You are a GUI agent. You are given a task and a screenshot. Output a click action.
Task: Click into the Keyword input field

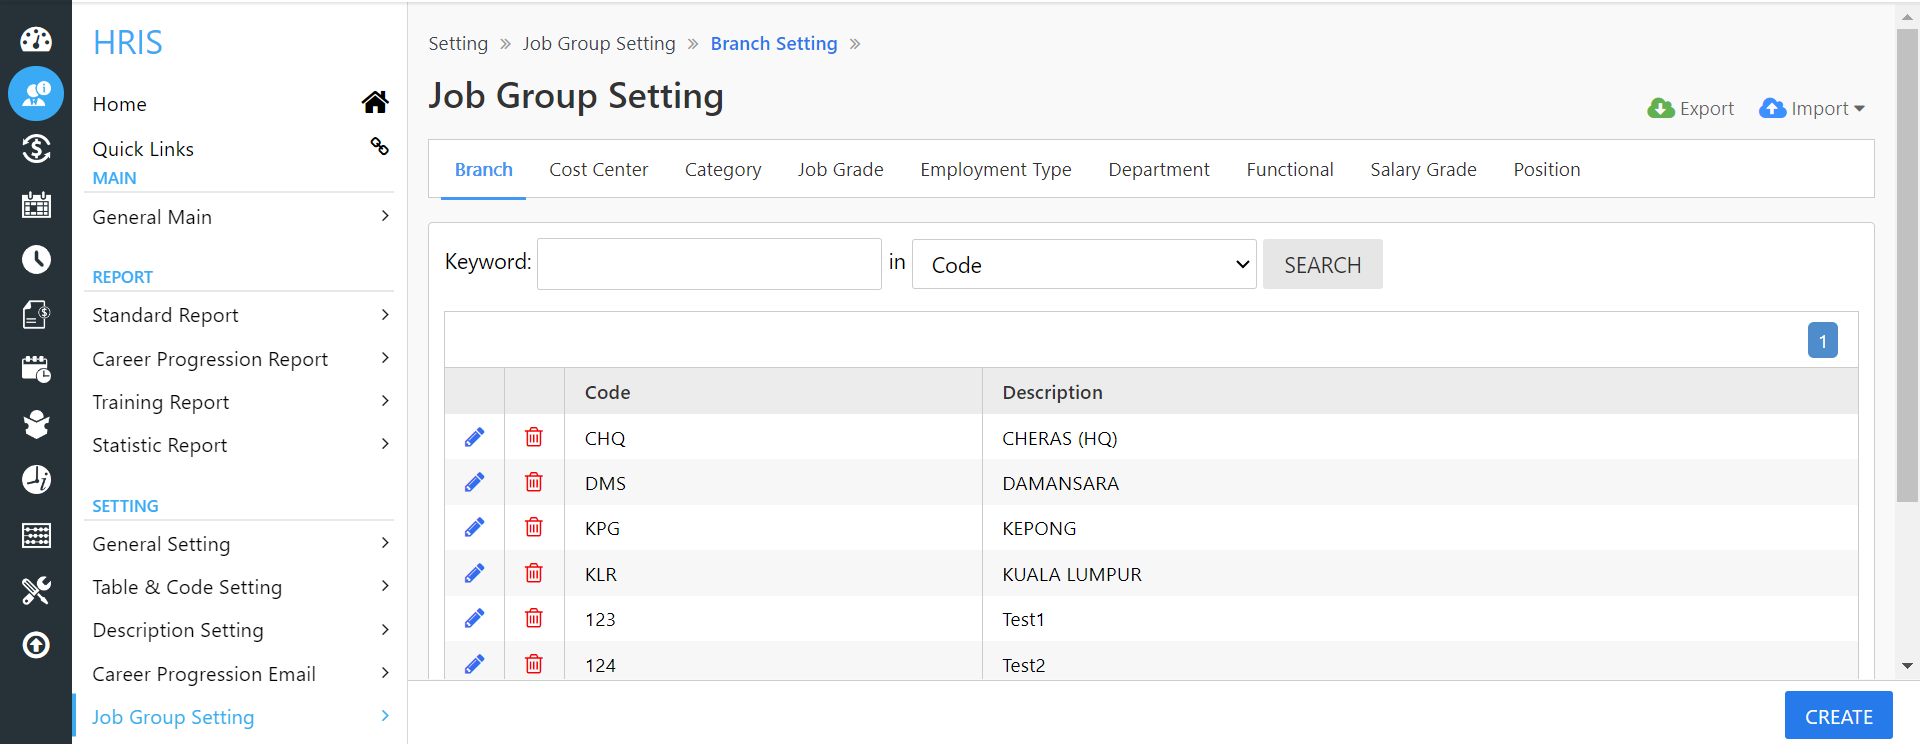click(x=709, y=264)
